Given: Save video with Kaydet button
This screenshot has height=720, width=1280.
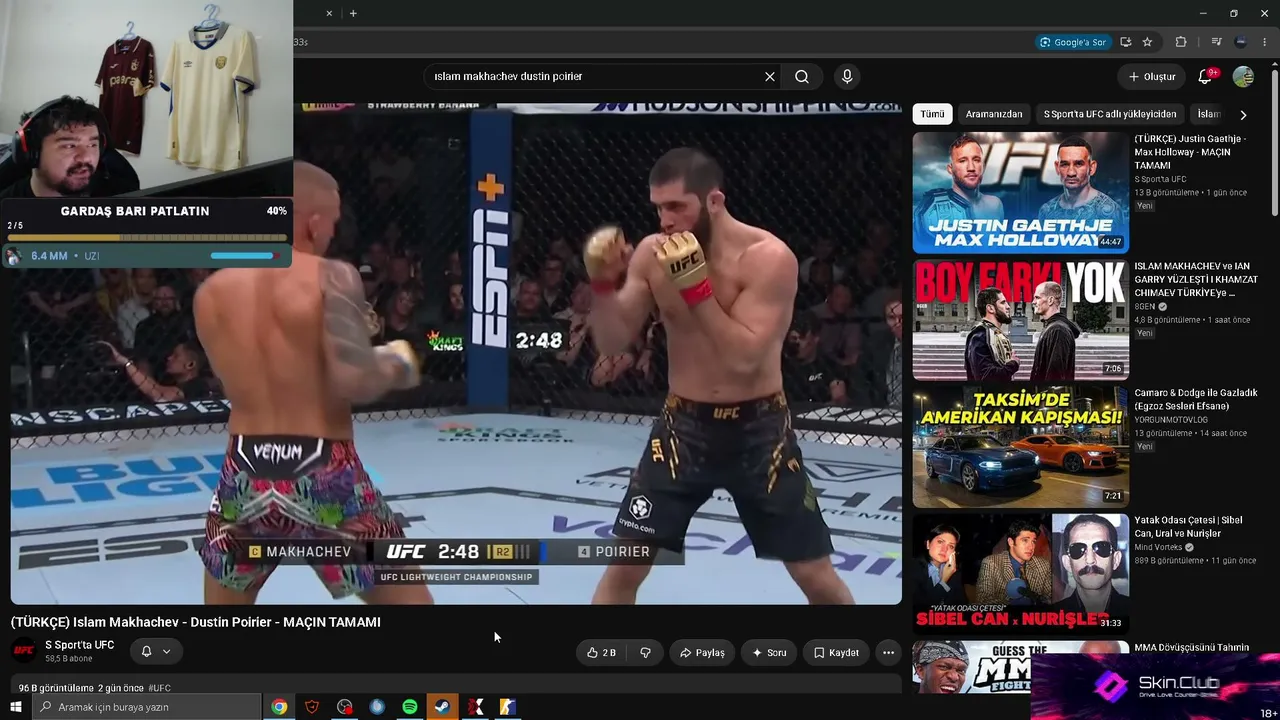Looking at the screenshot, I should point(836,653).
